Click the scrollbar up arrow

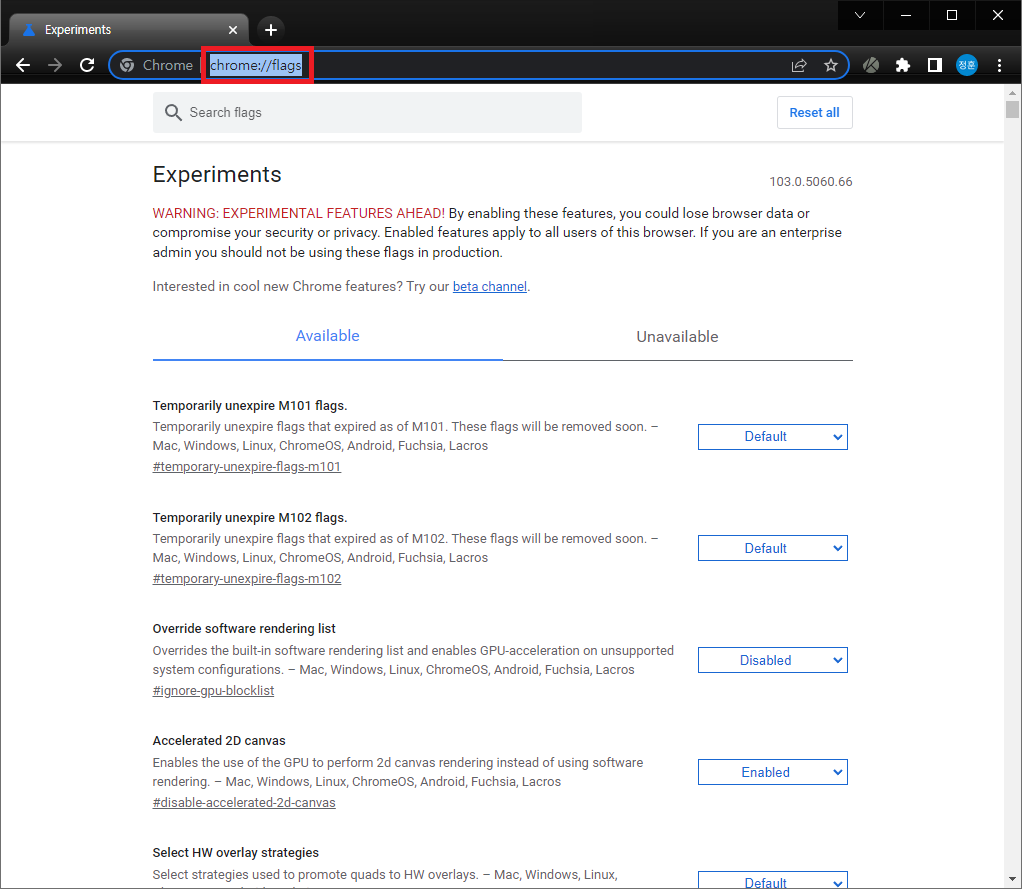click(x=1012, y=93)
